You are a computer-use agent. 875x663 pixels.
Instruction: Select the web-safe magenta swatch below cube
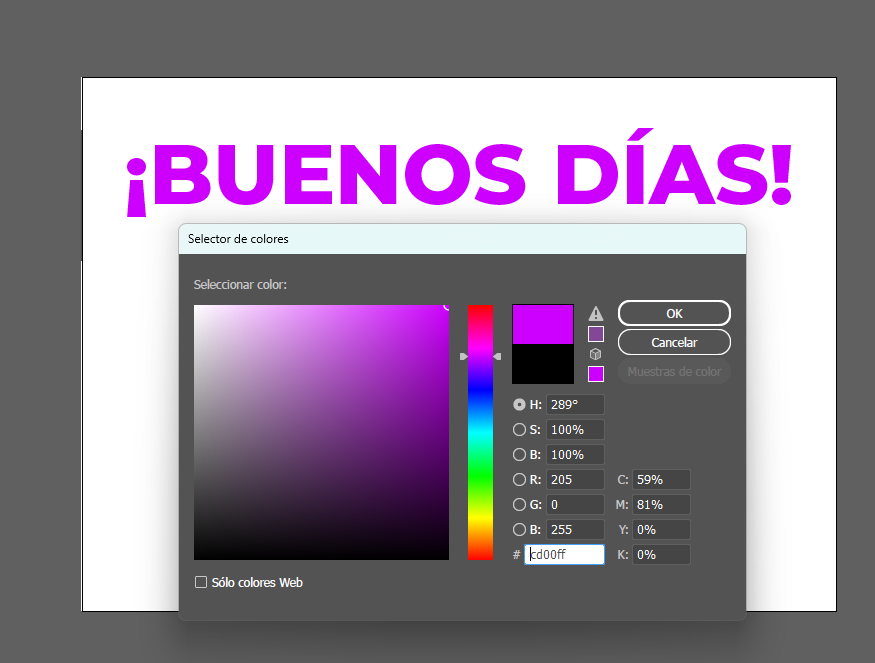[x=595, y=374]
